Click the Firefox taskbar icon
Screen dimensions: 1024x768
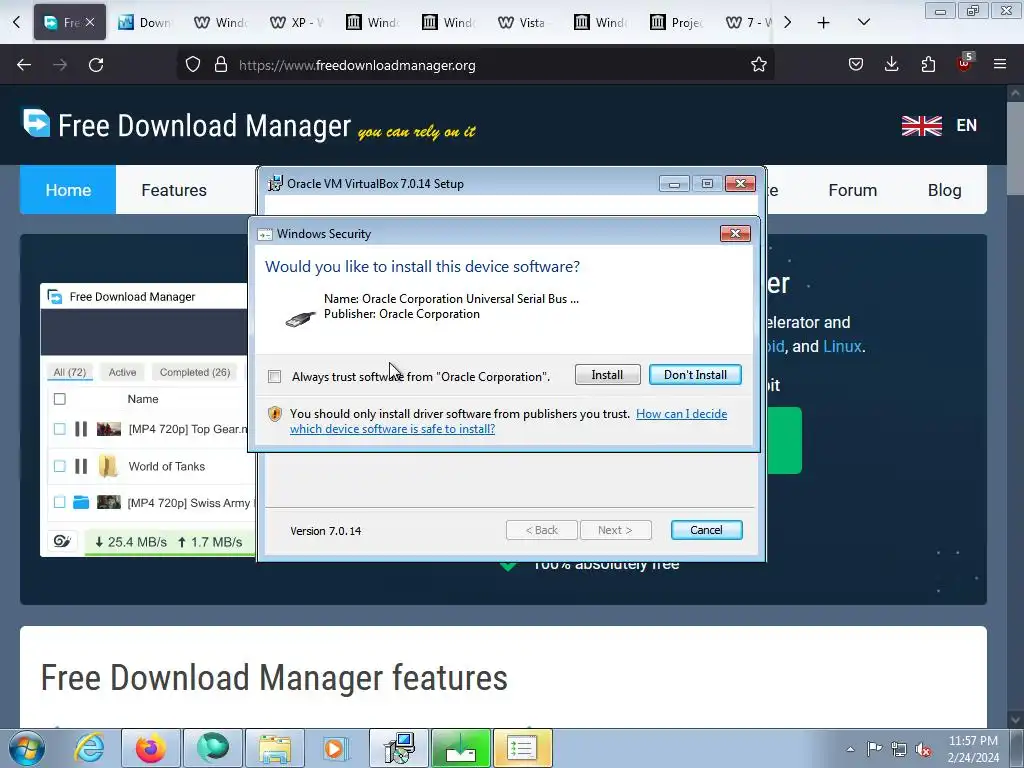coord(150,748)
